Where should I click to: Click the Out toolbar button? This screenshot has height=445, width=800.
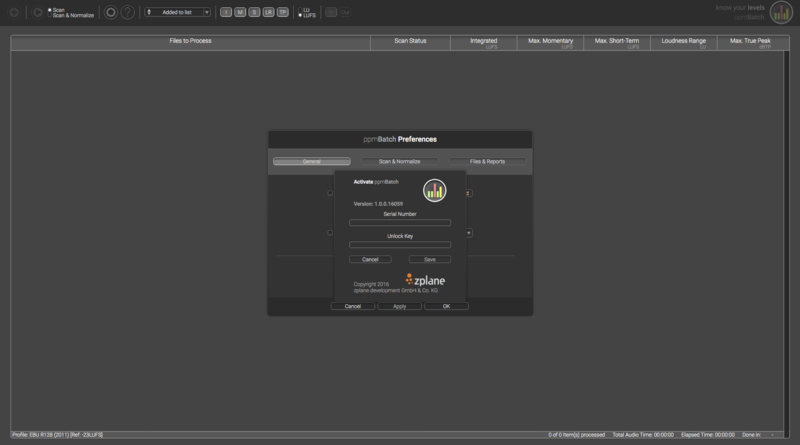[345, 12]
